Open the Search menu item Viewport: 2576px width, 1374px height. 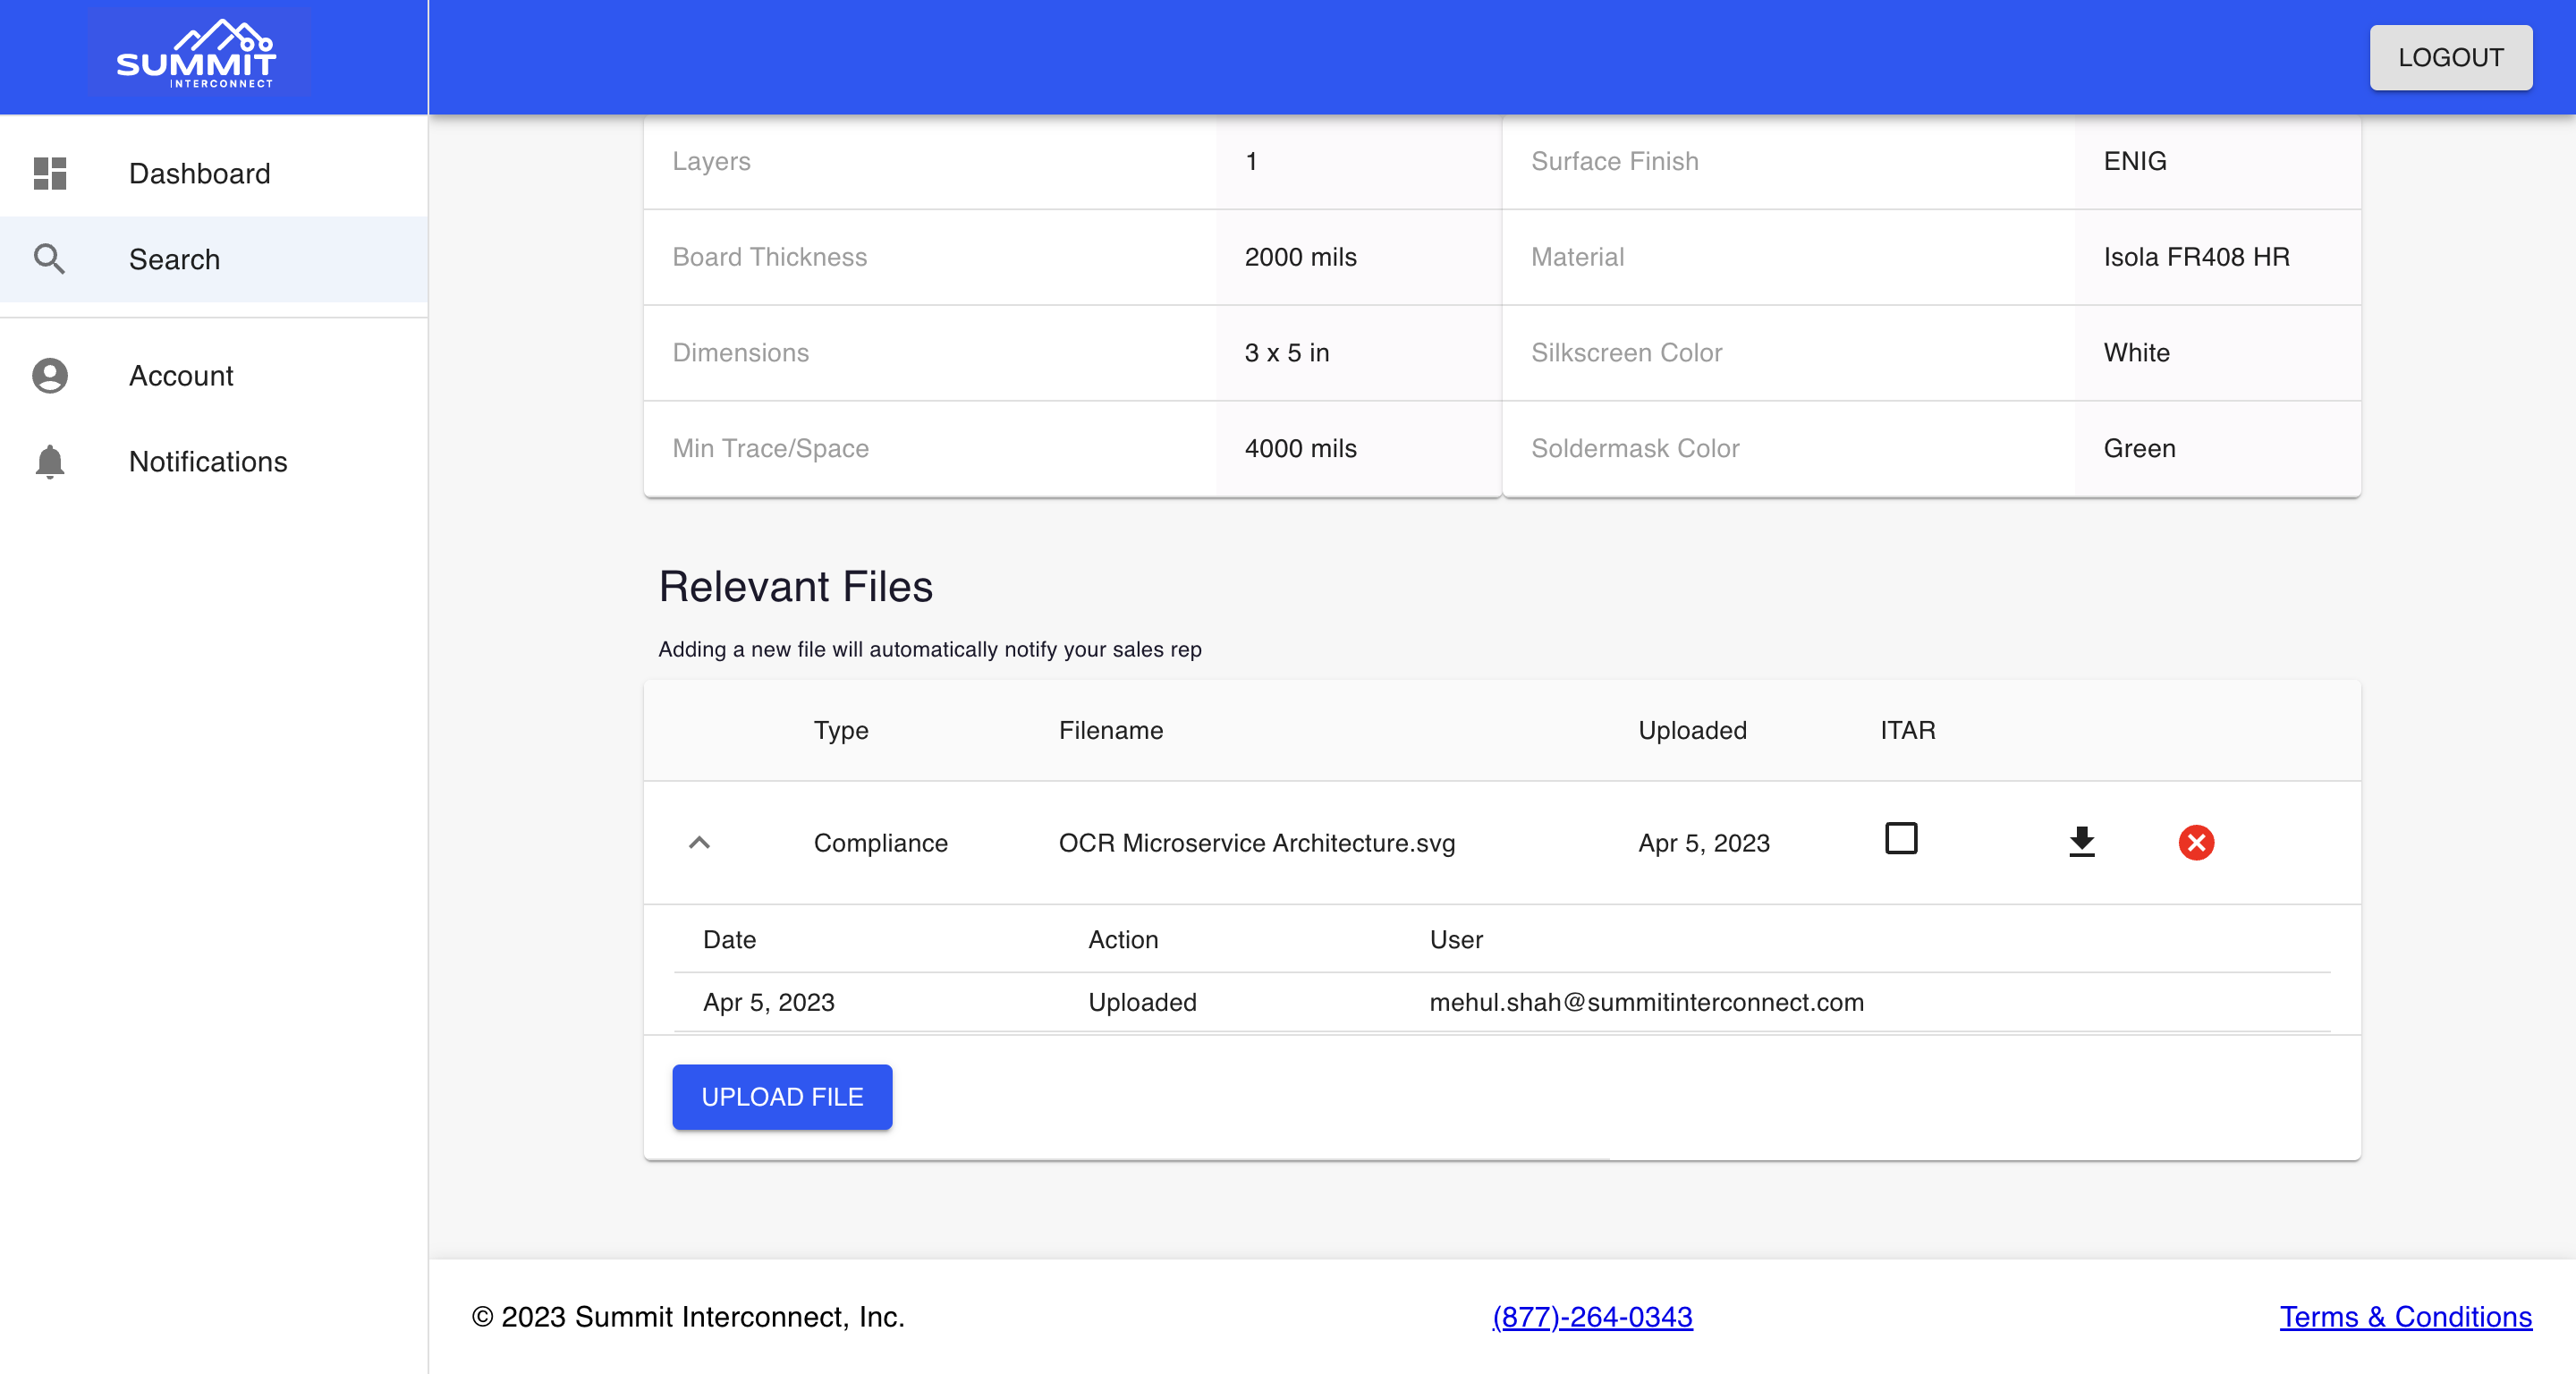[214, 259]
